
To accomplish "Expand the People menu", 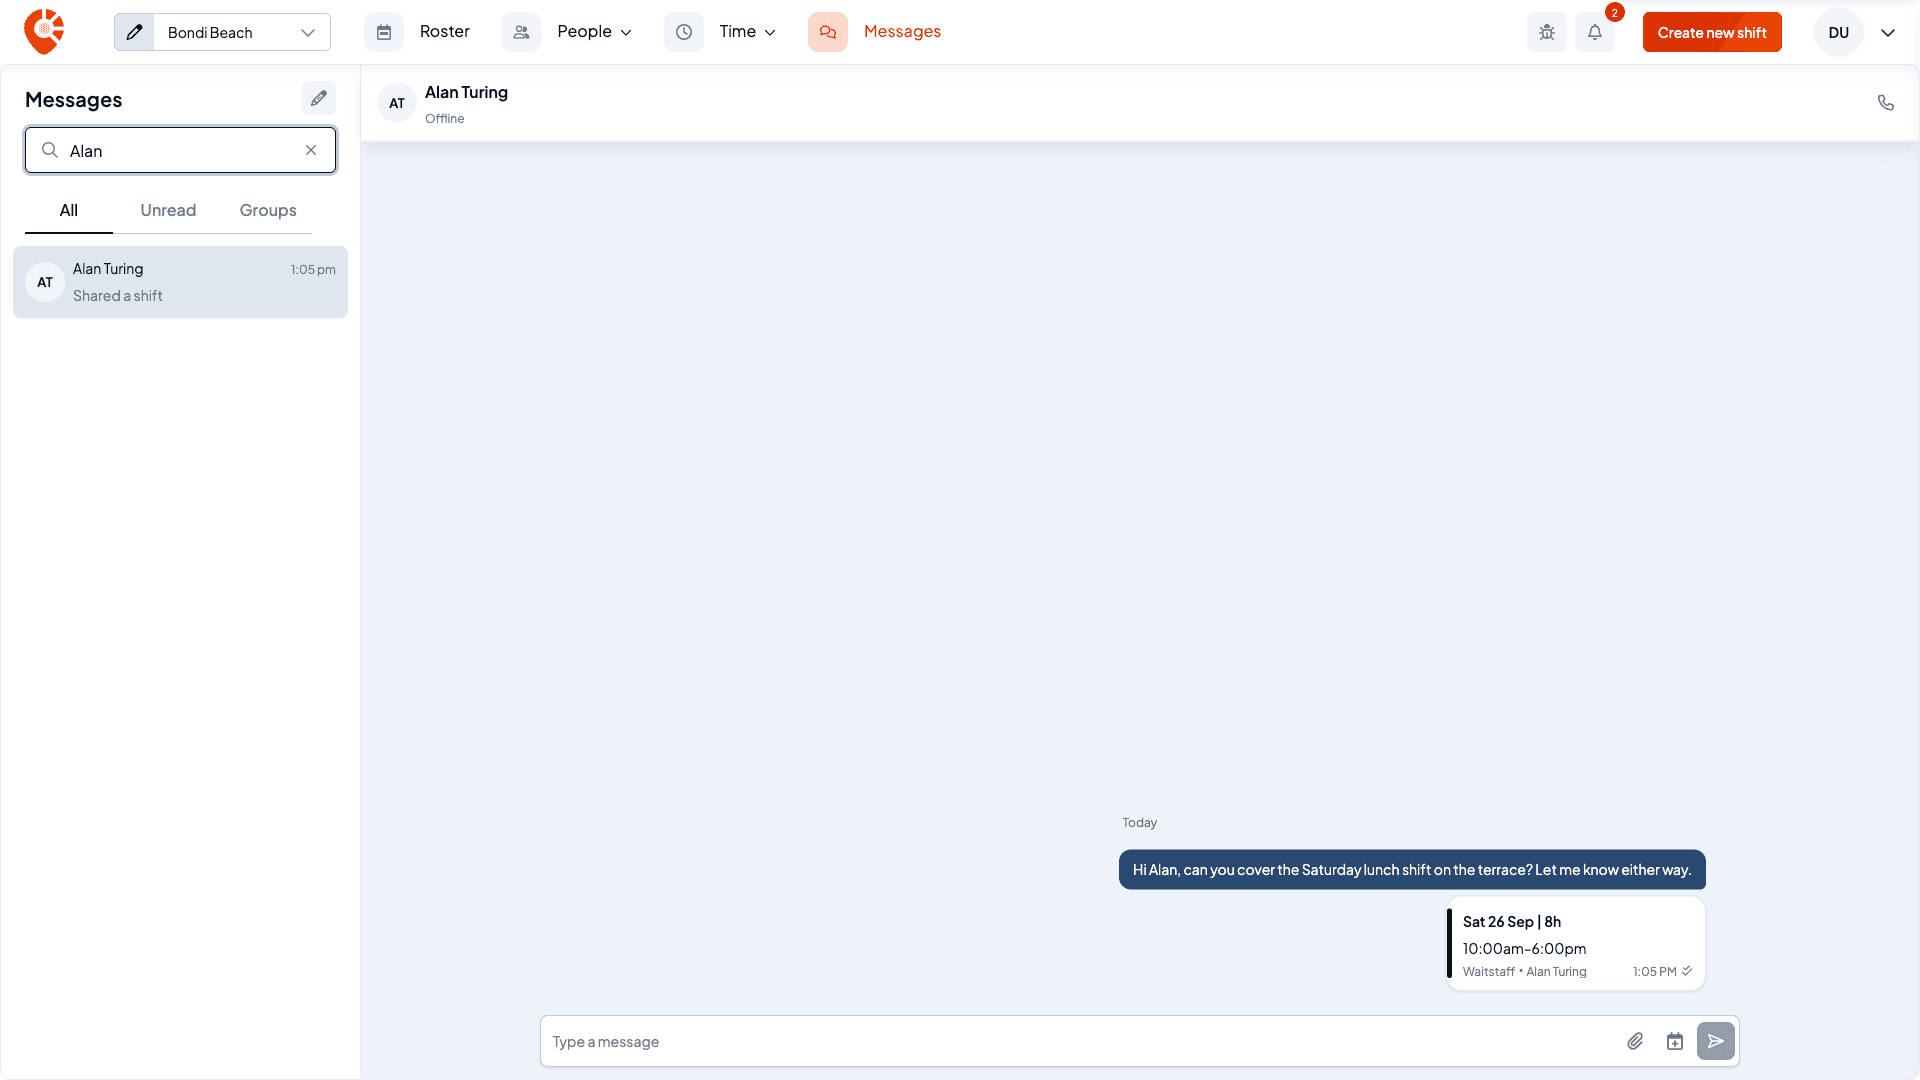I will tap(595, 32).
